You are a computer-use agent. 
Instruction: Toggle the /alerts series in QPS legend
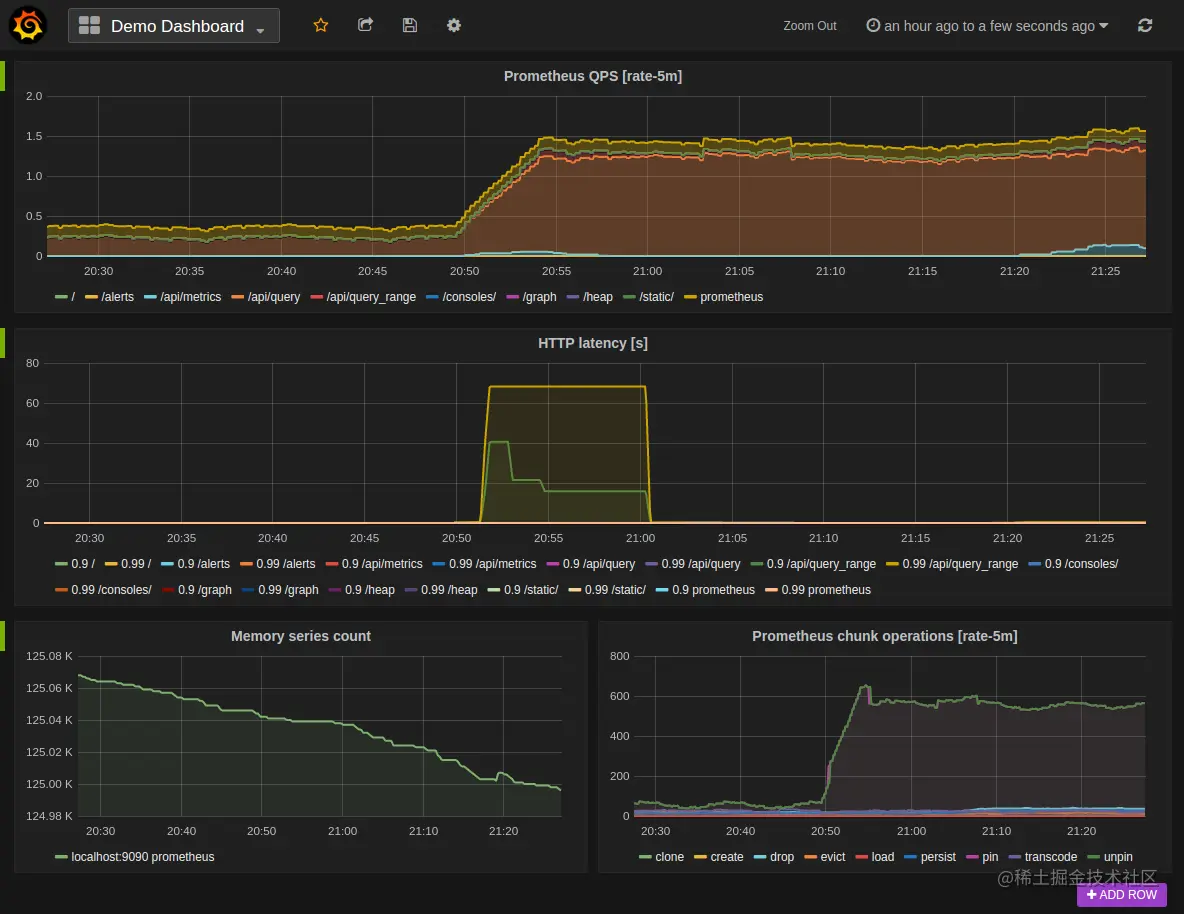(117, 297)
